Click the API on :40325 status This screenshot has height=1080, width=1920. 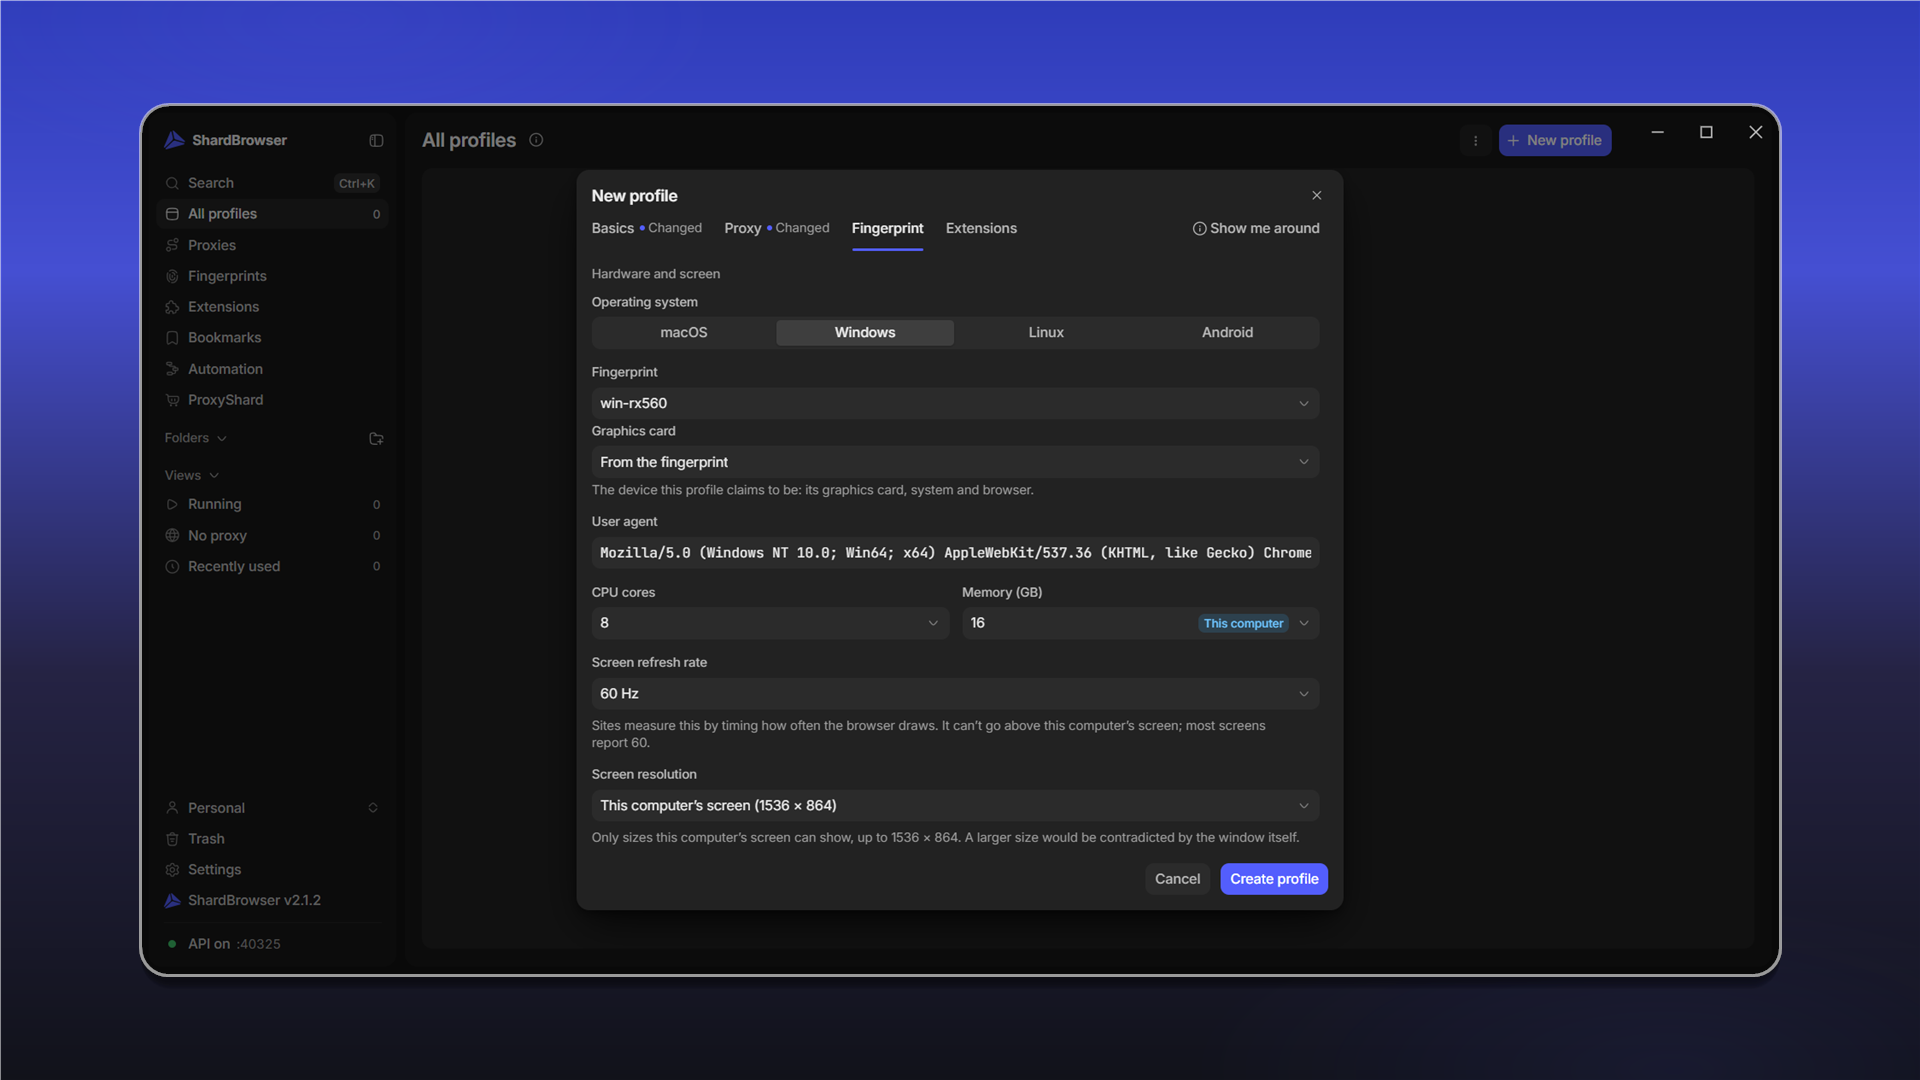click(225, 944)
